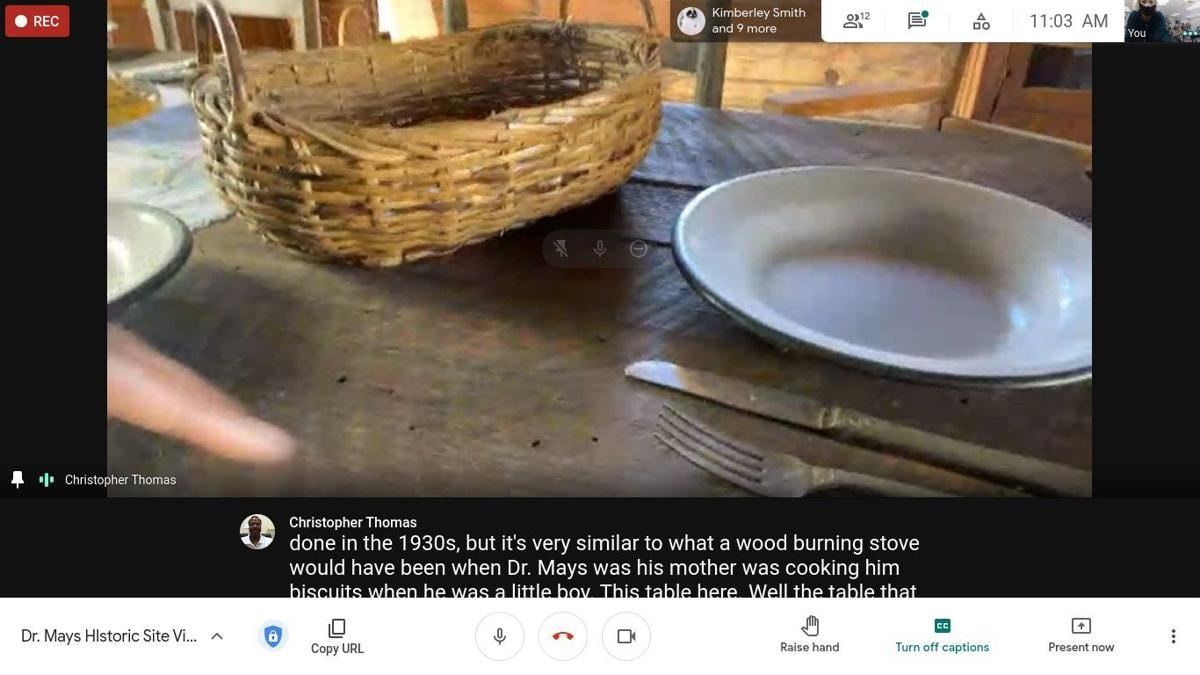Start presenting with Present now
Image resolution: width=1200 pixels, height=675 pixels.
1081,636
